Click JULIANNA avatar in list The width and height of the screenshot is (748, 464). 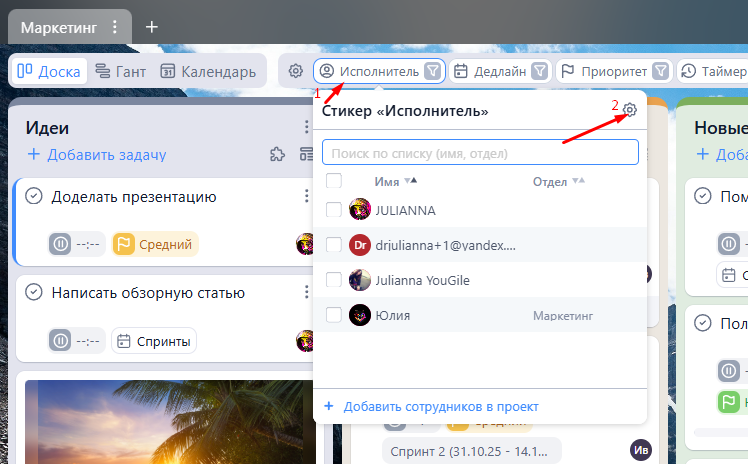360,209
